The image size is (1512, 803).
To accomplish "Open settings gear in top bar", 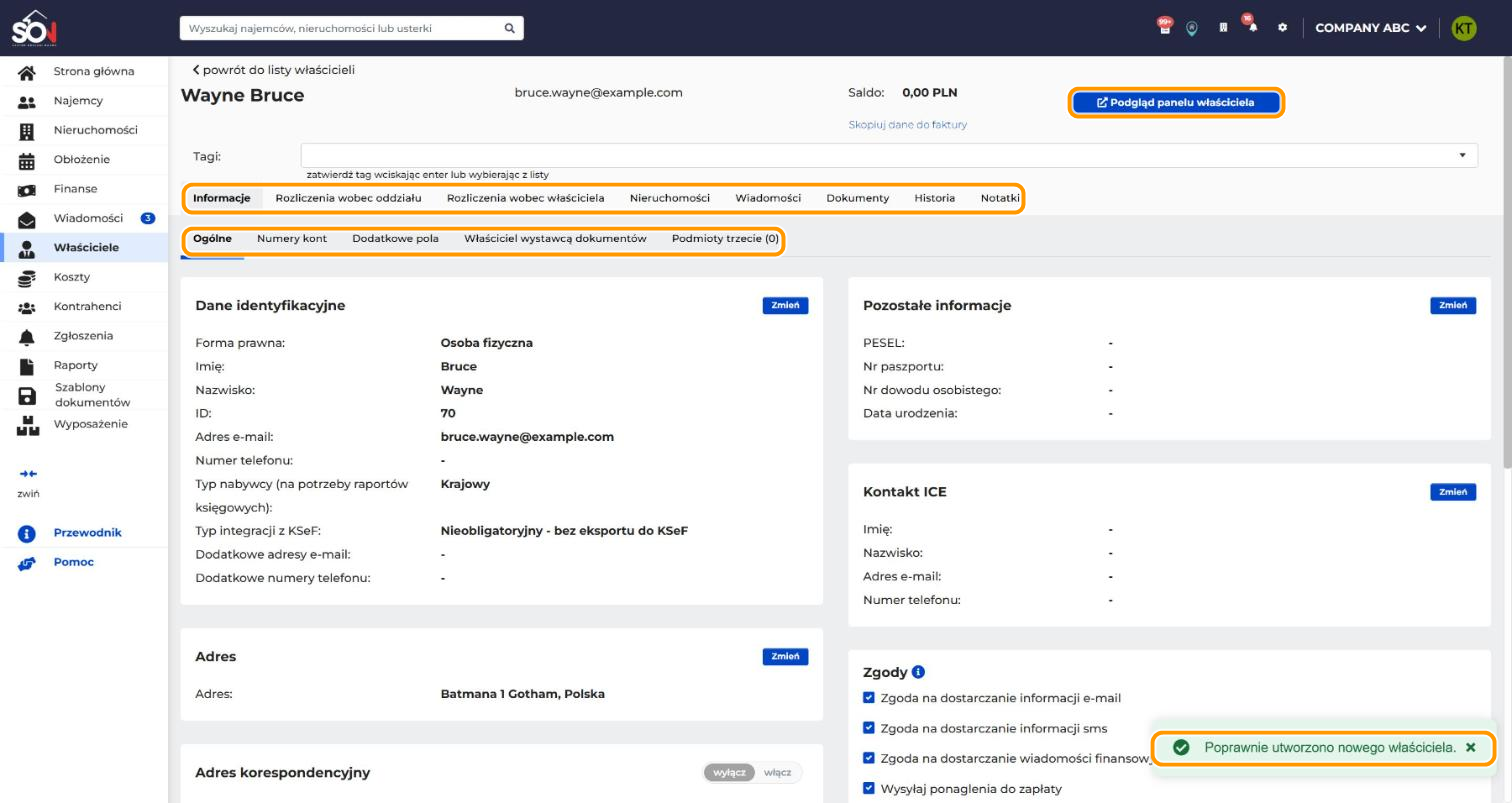I will coord(1282,28).
